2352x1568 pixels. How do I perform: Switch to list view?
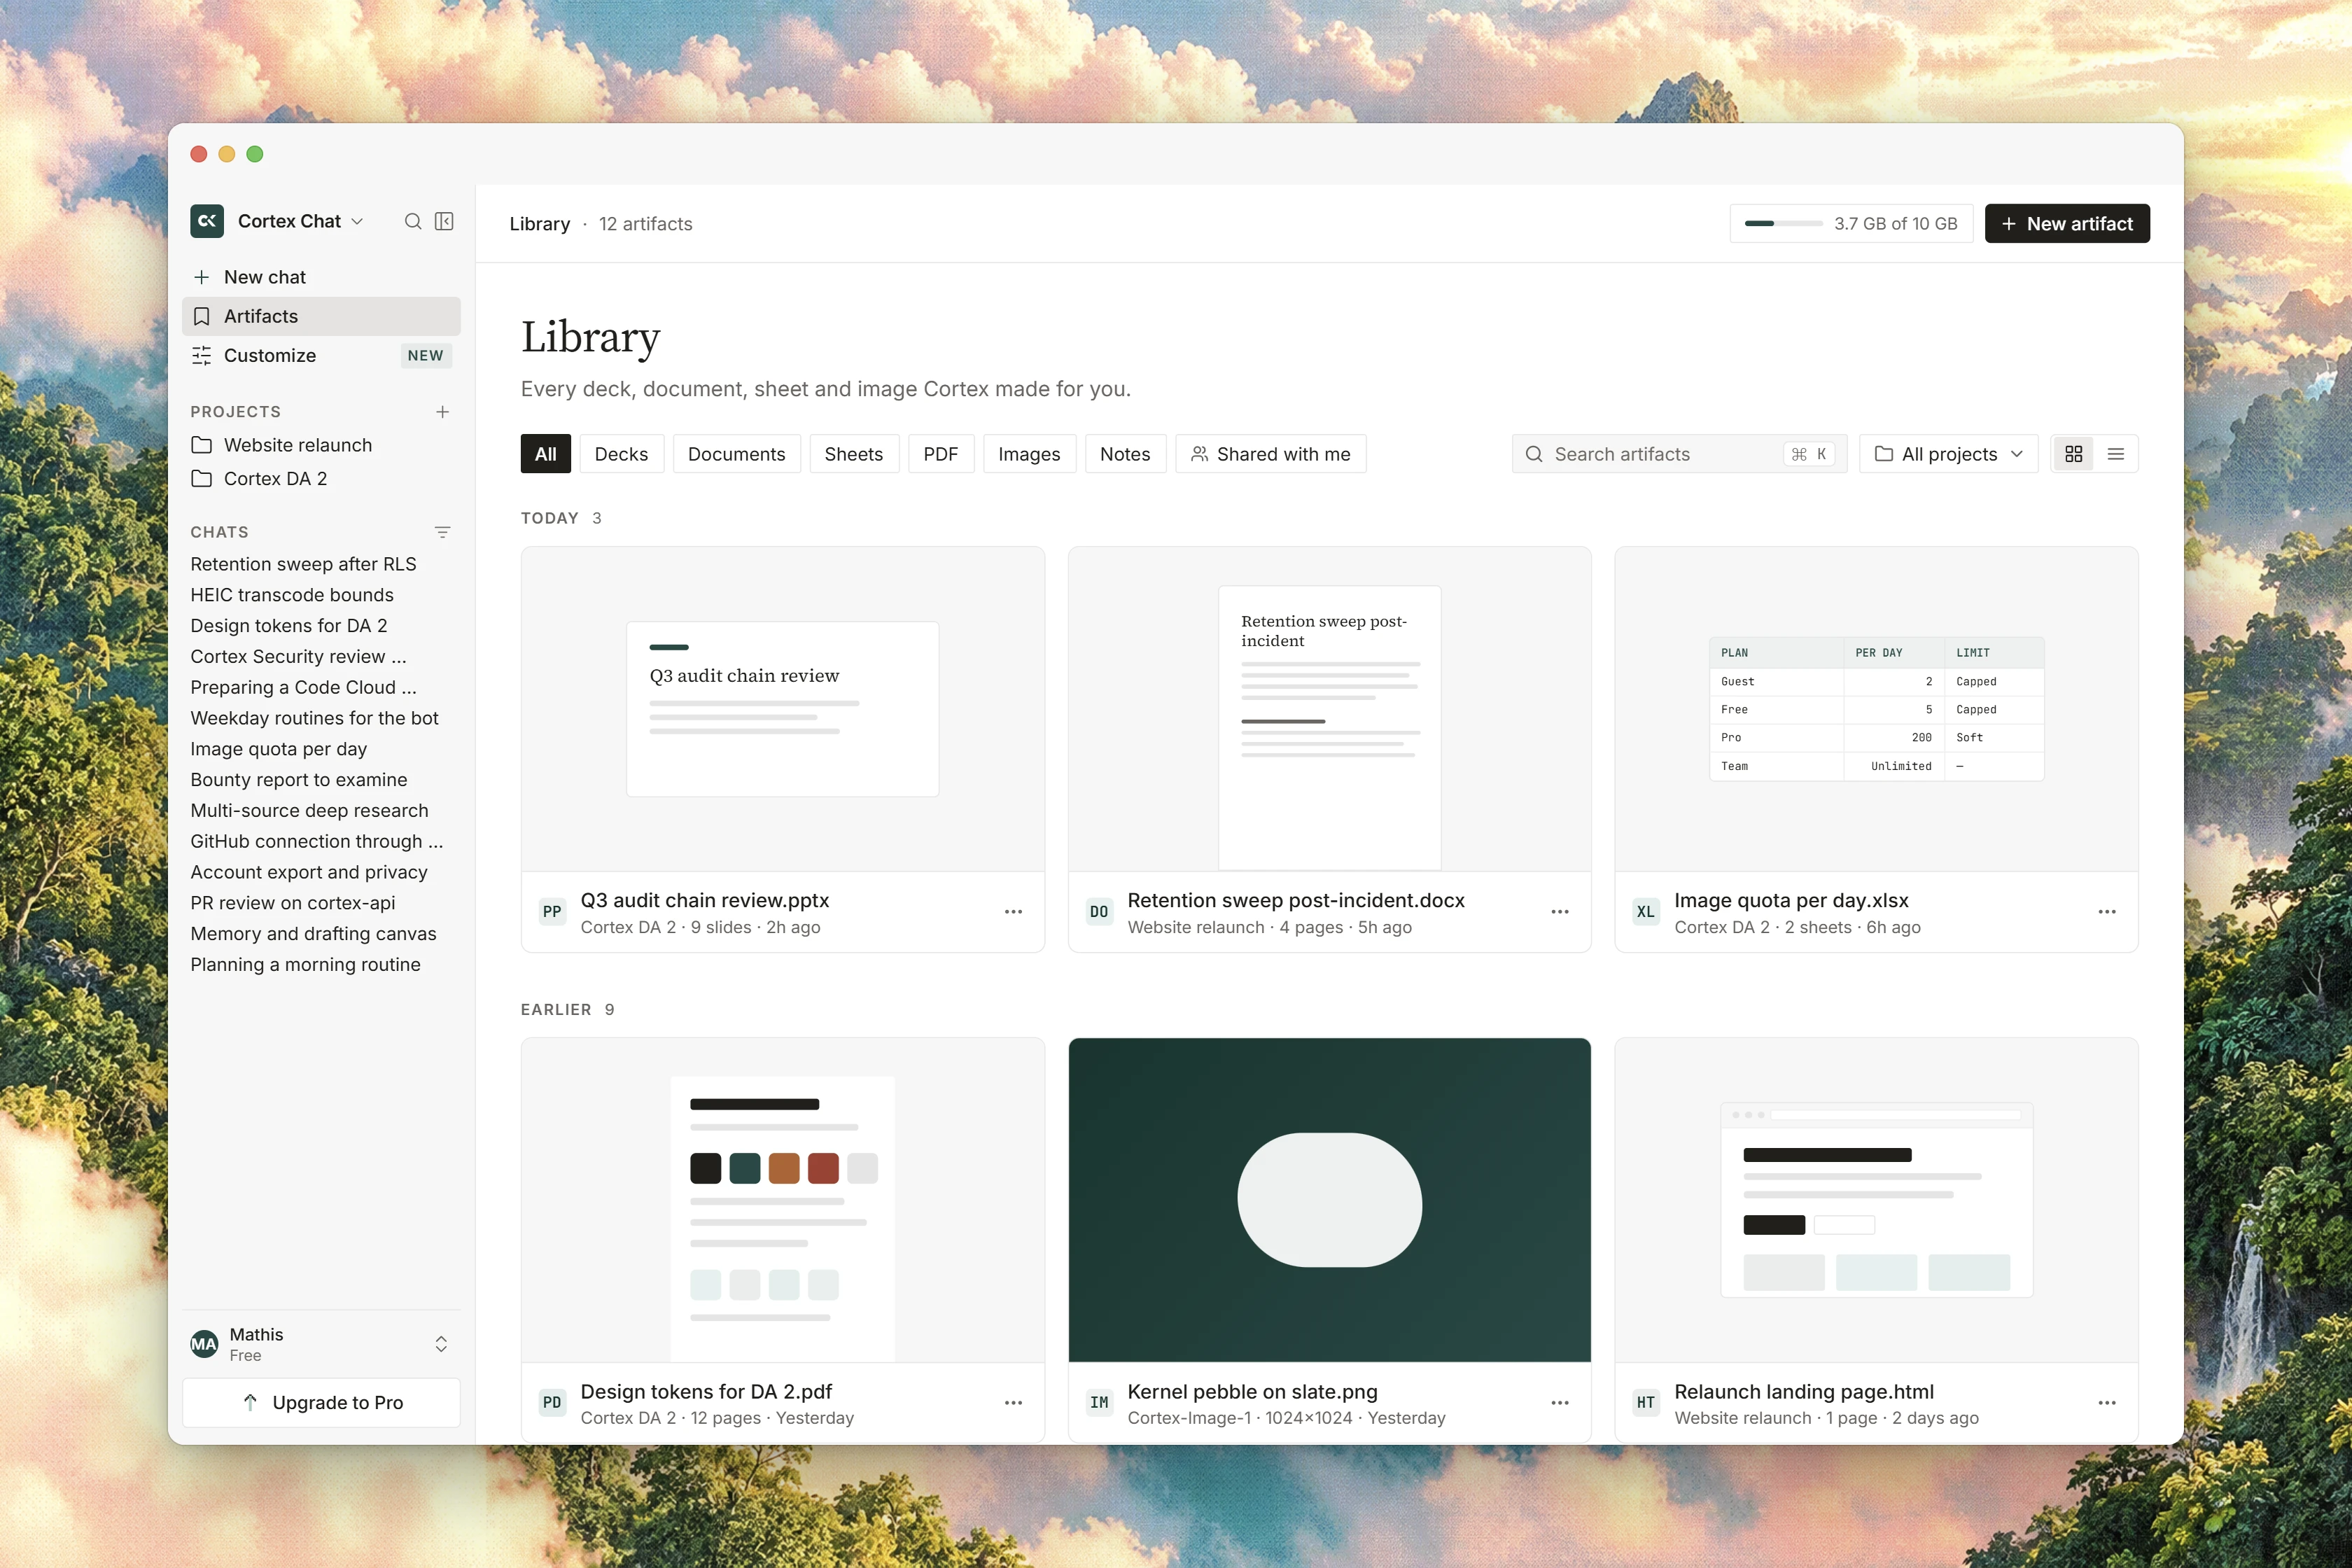[2116, 454]
